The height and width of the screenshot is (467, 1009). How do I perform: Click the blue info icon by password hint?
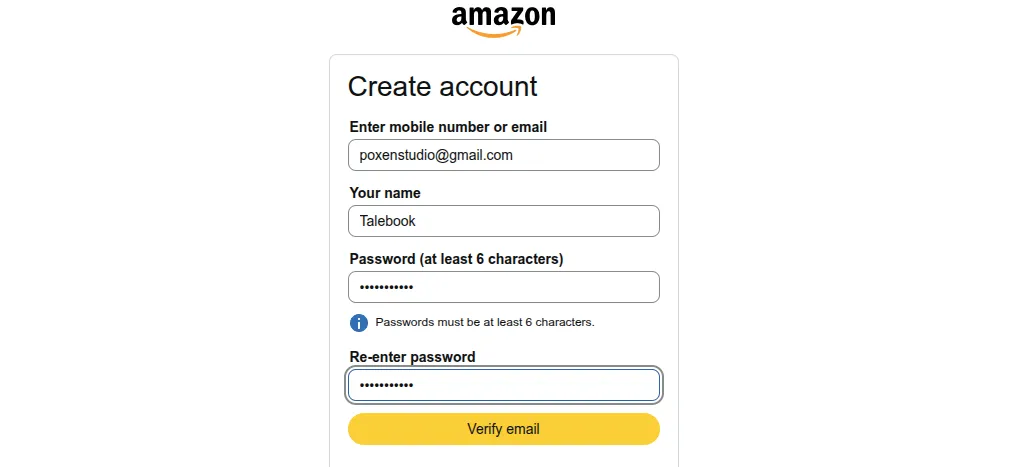tap(359, 323)
